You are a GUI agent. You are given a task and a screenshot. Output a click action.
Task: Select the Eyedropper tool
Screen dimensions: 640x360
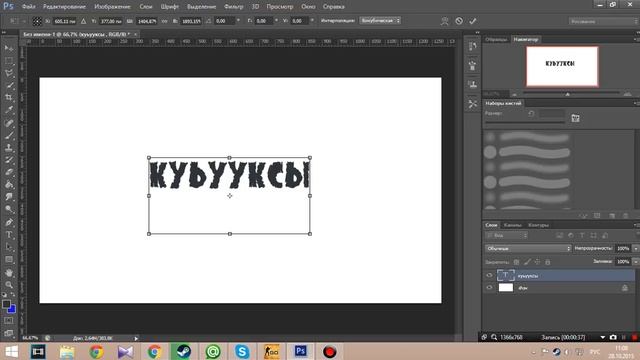(9, 110)
